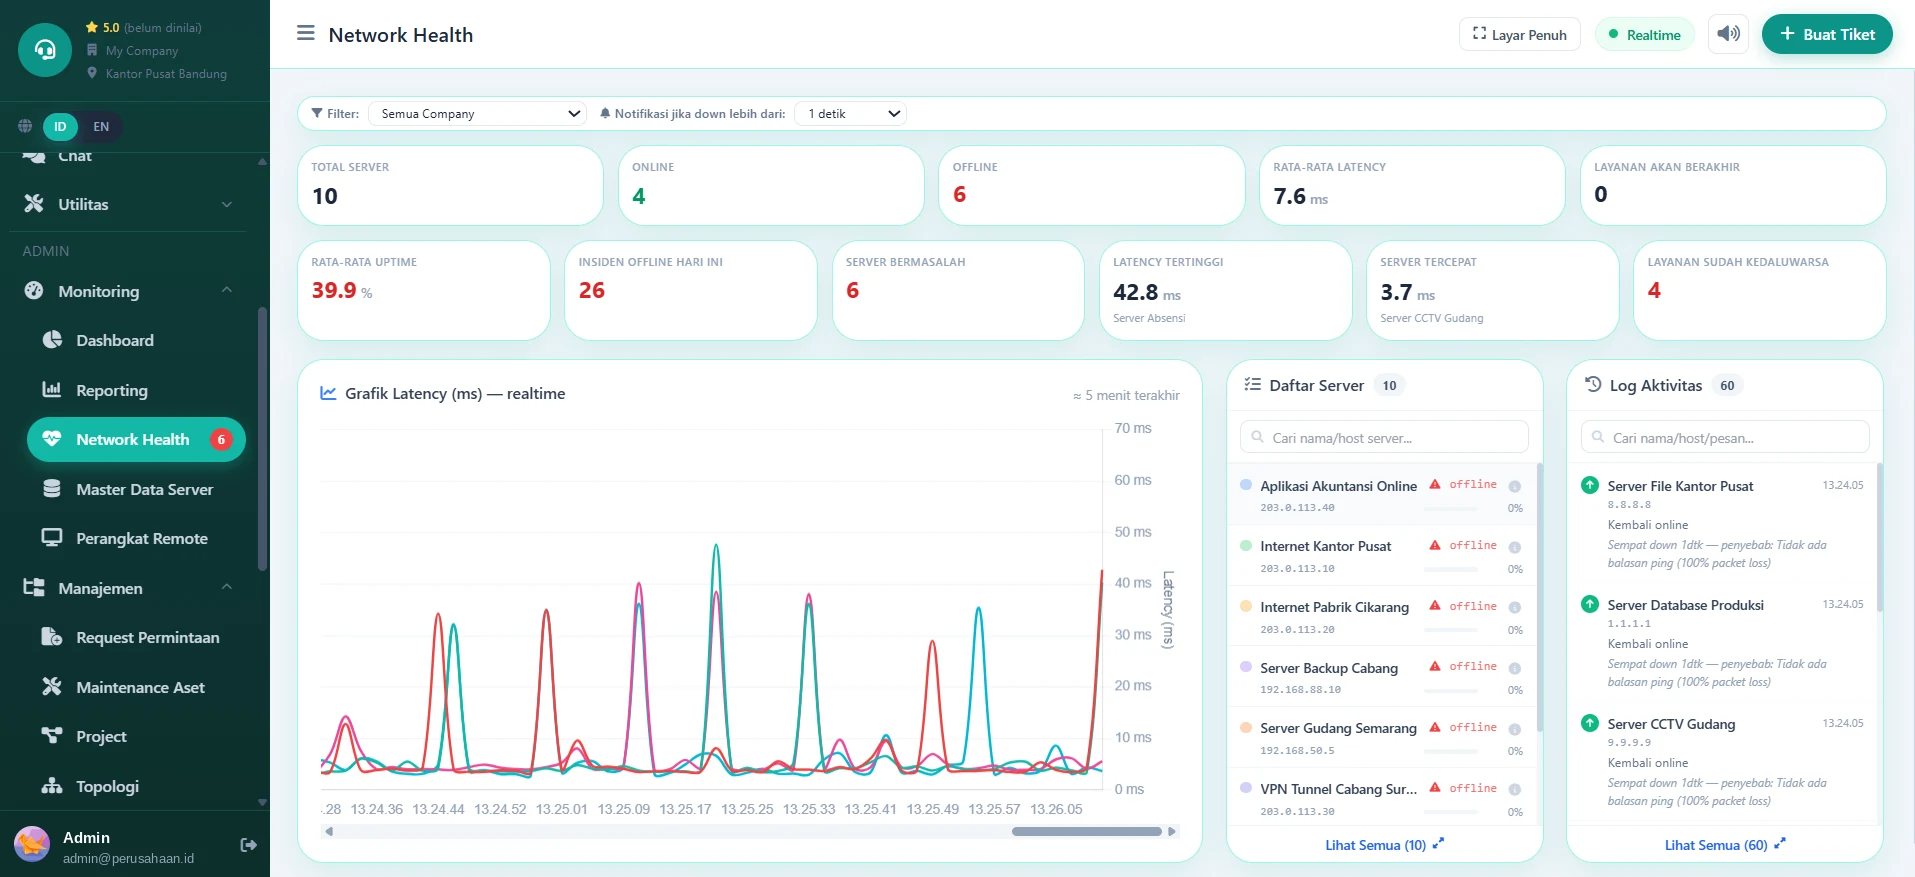This screenshot has height=877, width=1915.
Task: Click gray status dot for Internet Pabrik Cikarang
Action: pyautogui.click(x=1515, y=608)
